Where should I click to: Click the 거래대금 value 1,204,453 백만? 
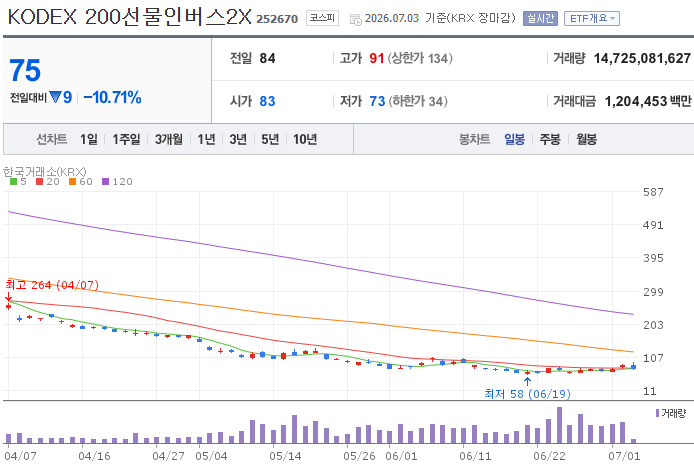point(648,101)
